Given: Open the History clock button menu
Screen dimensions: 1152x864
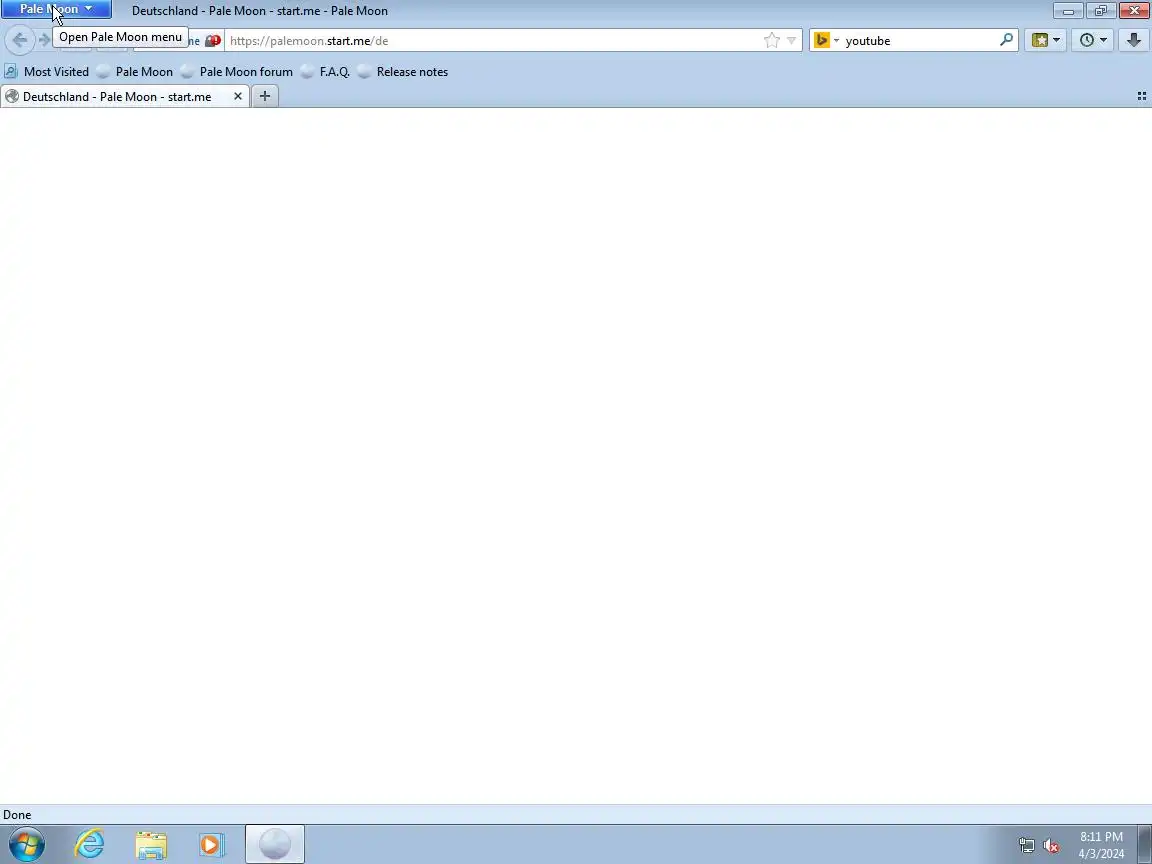Looking at the screenshot, I should 1092,40.
